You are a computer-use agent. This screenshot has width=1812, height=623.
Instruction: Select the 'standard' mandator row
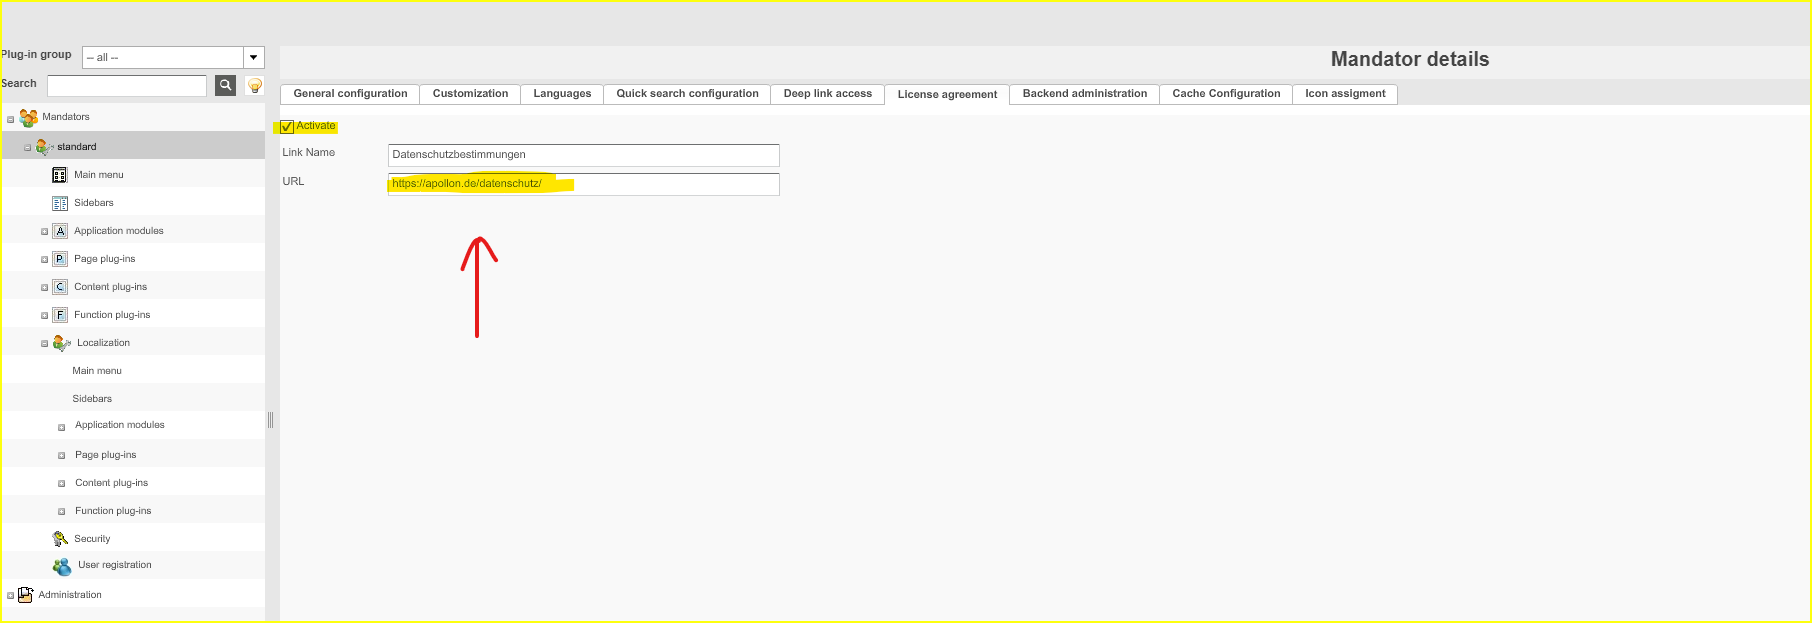pos(133,147)
